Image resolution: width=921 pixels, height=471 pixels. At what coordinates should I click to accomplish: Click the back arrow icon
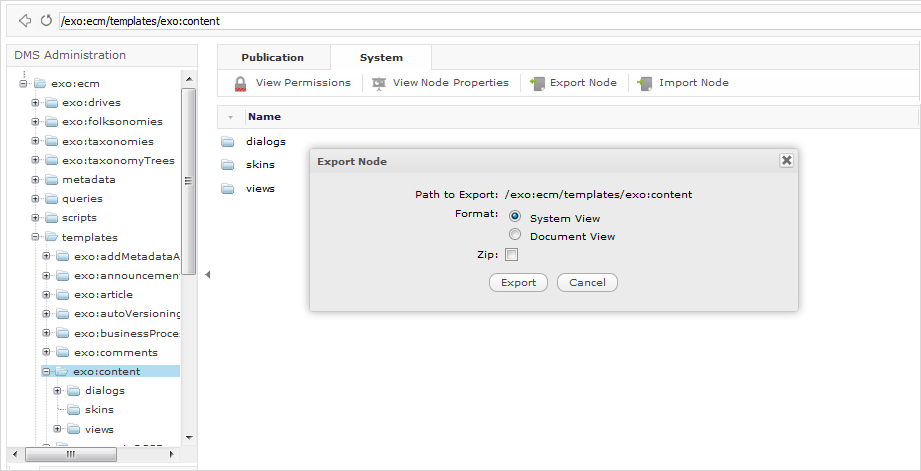pos(25,21)
